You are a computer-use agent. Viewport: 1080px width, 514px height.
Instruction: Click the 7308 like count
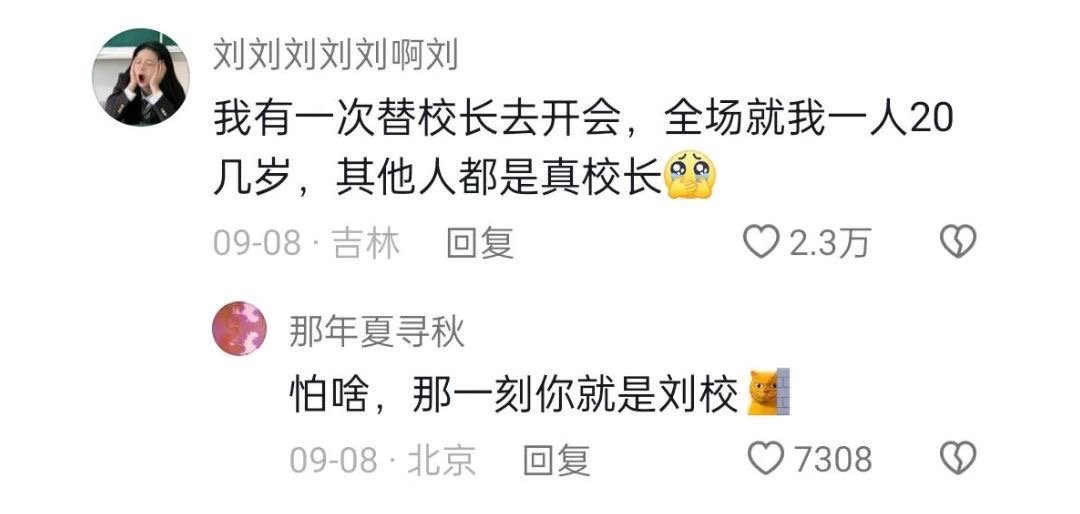pos(833,460)
